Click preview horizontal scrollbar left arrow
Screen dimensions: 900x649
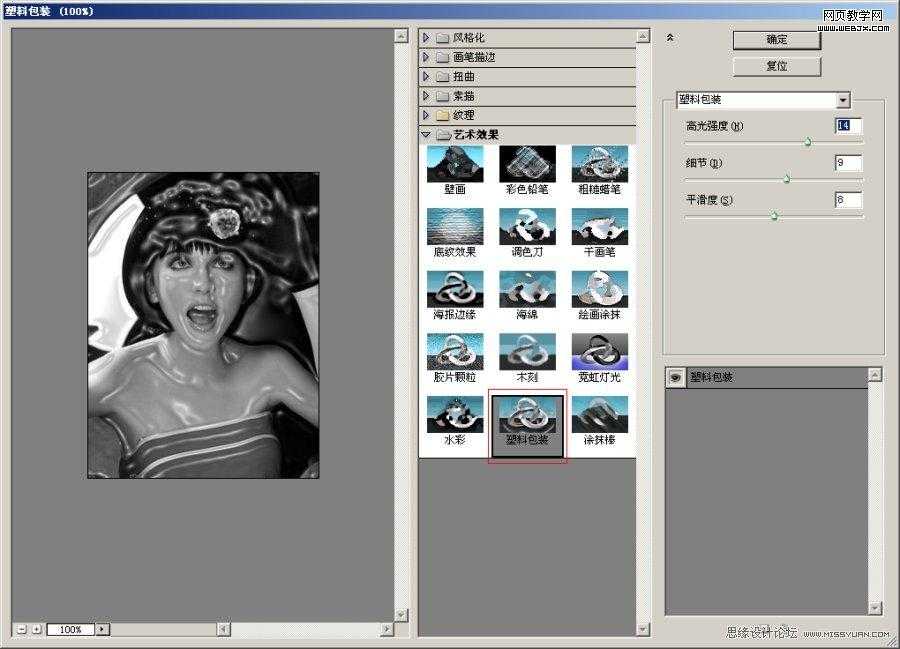(223, 629)
